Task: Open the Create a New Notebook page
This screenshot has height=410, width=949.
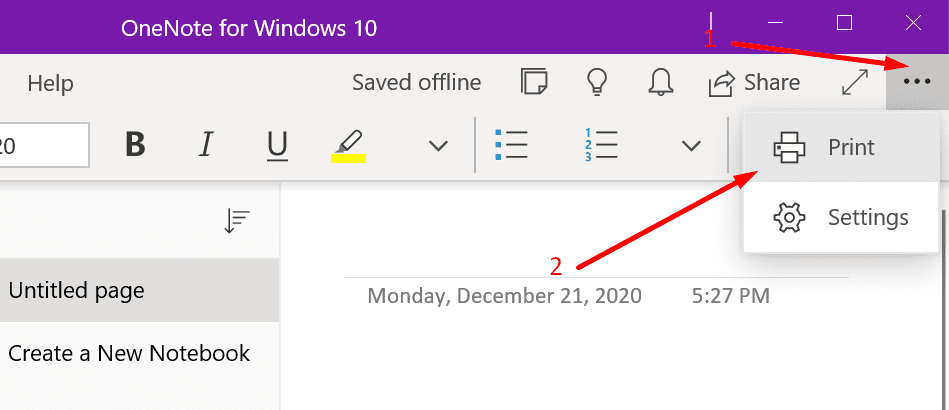Action: click(x=129, y=353)
